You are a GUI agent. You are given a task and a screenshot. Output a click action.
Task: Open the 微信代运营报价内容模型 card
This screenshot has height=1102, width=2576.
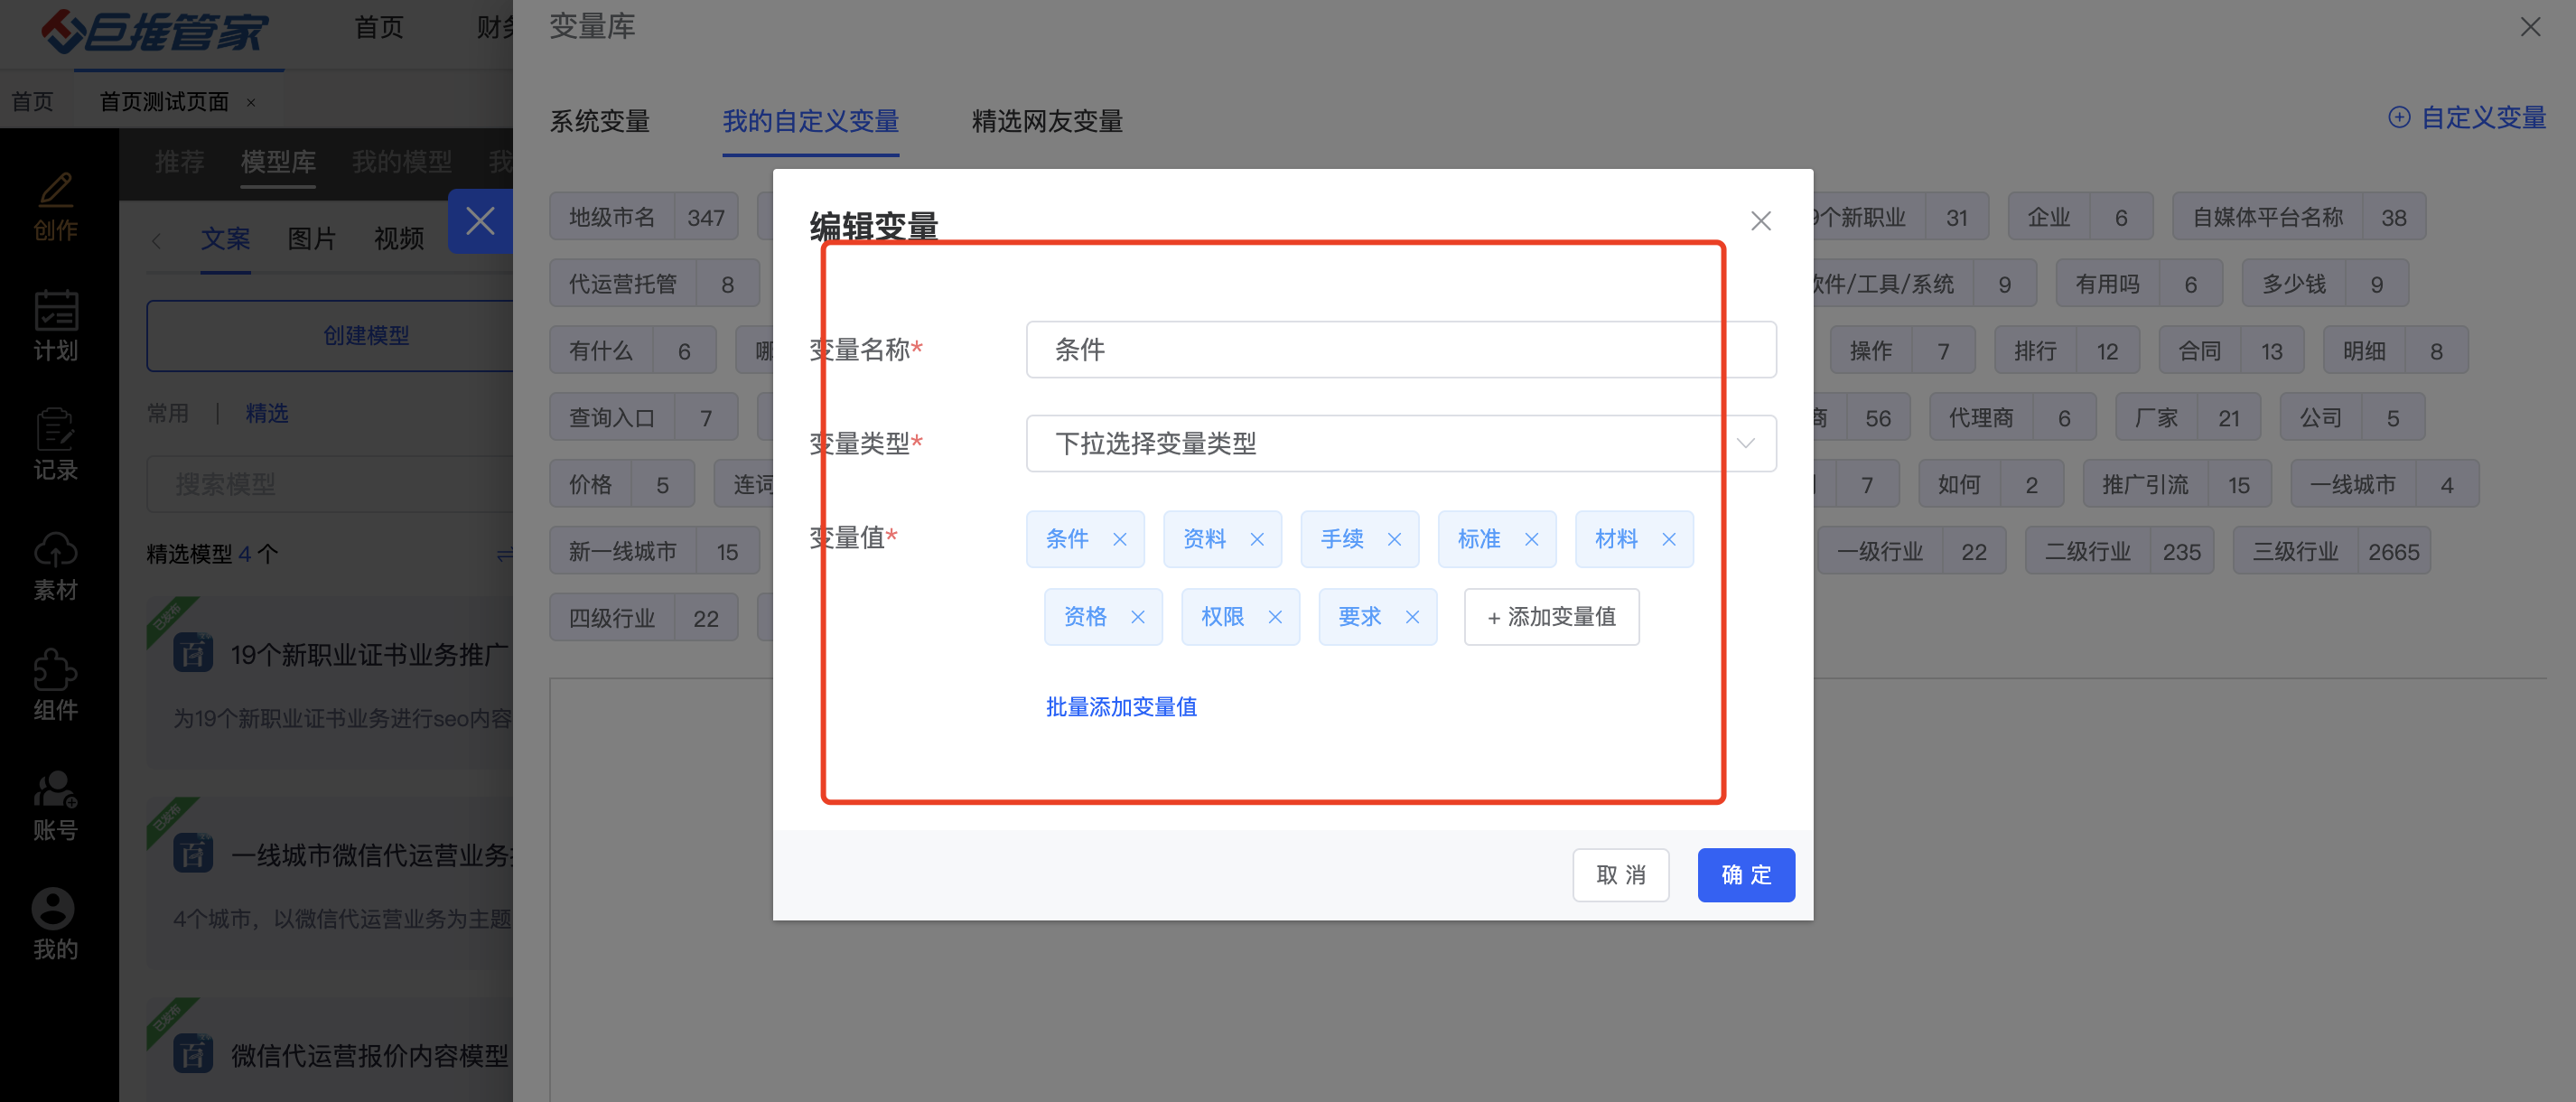pyautogui.click(x=330, y=1050)
